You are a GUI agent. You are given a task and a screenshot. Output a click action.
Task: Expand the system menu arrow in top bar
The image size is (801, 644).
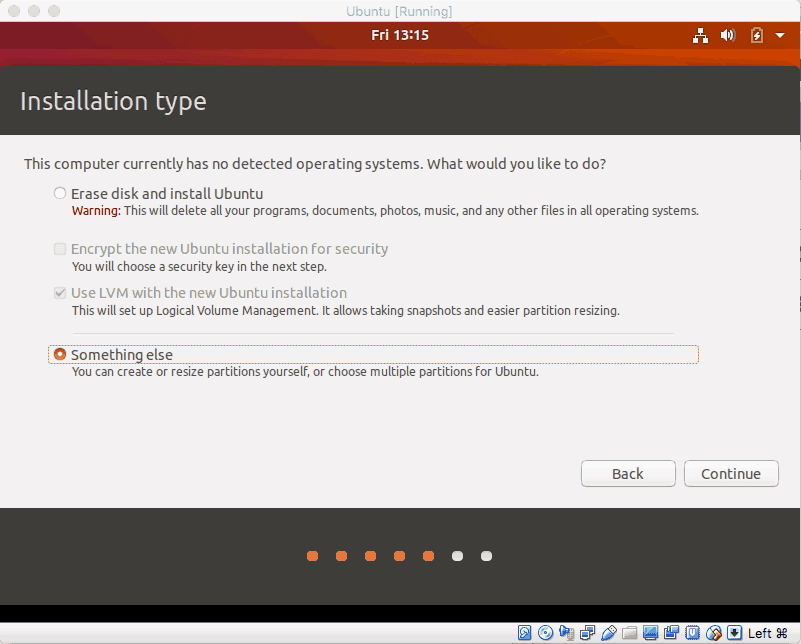pos(780,35)
